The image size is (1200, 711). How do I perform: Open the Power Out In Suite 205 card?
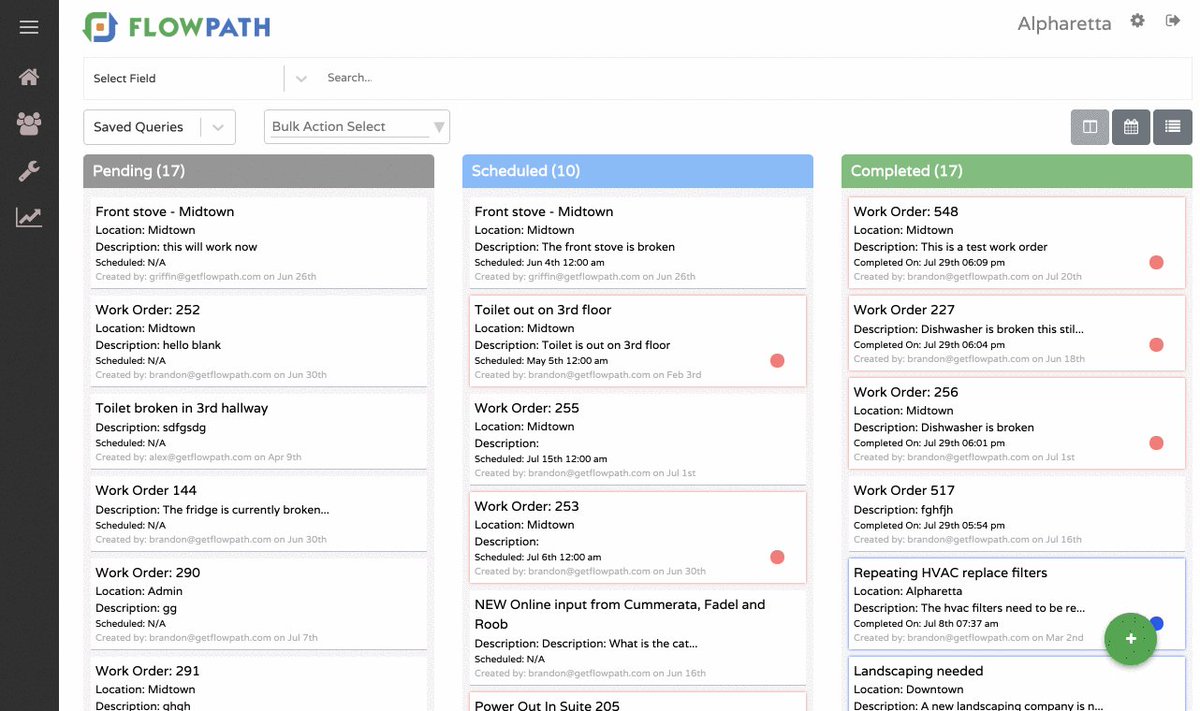point(637,702)
